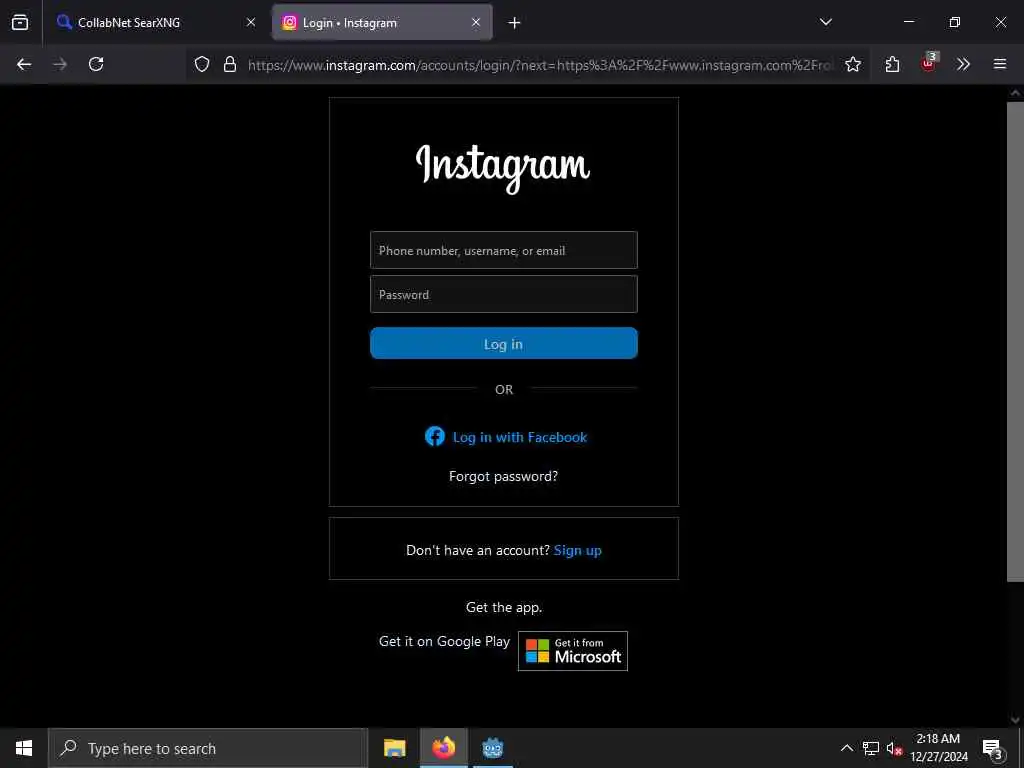The width and height of the screenshot is (1024, 768).
Task: Open the clock showing 2:18 AM
Action: [938, 748]
